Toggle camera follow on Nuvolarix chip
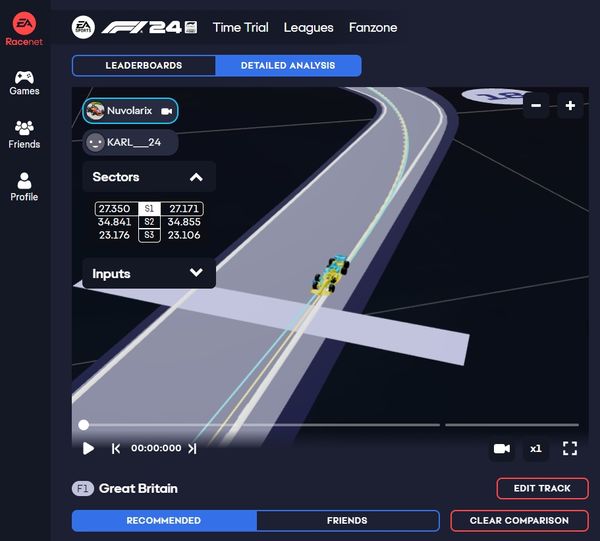This screenshot has height=541, width=600. coord(166,111)
